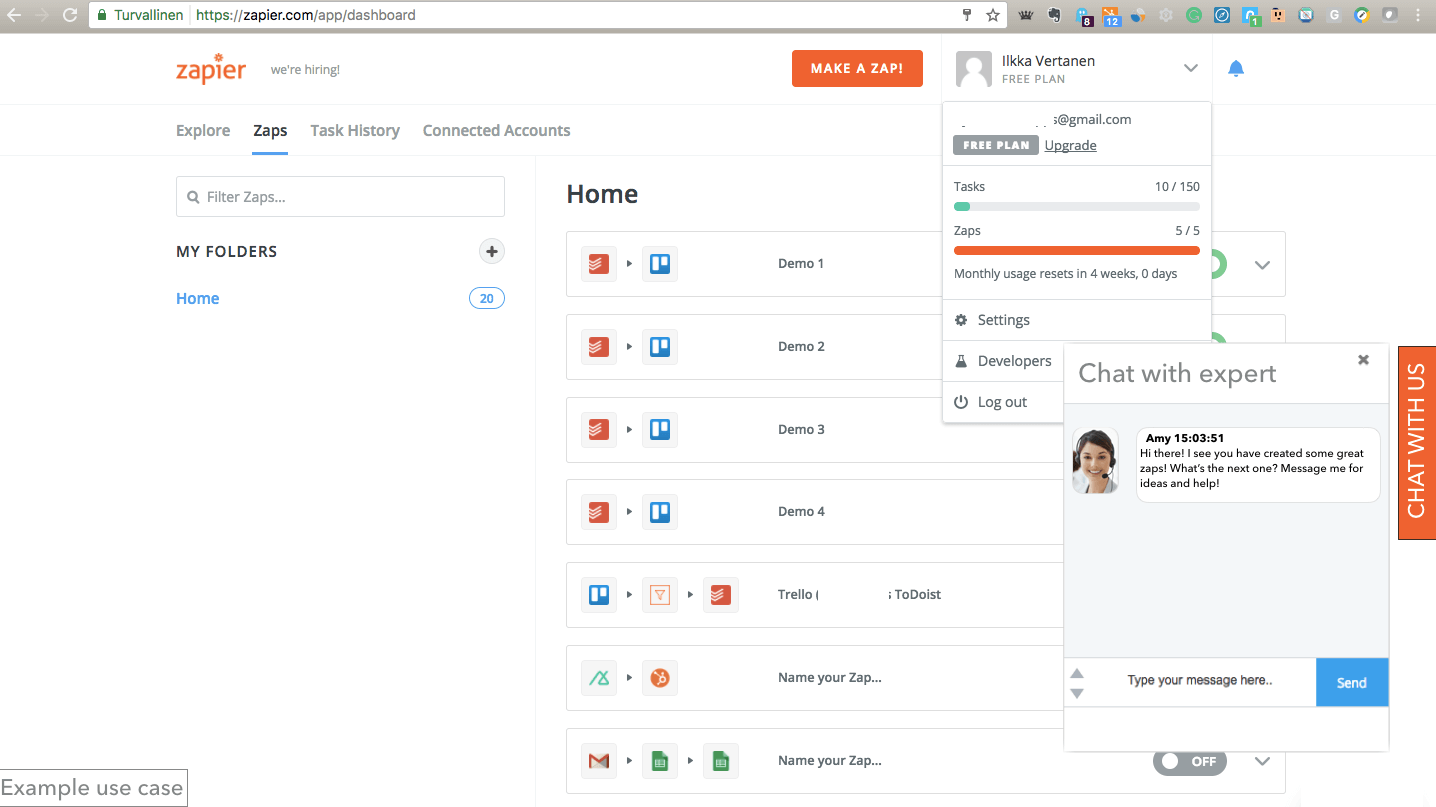This screenshot has width=1436, height=807.
Task: Click the Upgrade link
Action: pos(1070,145)
